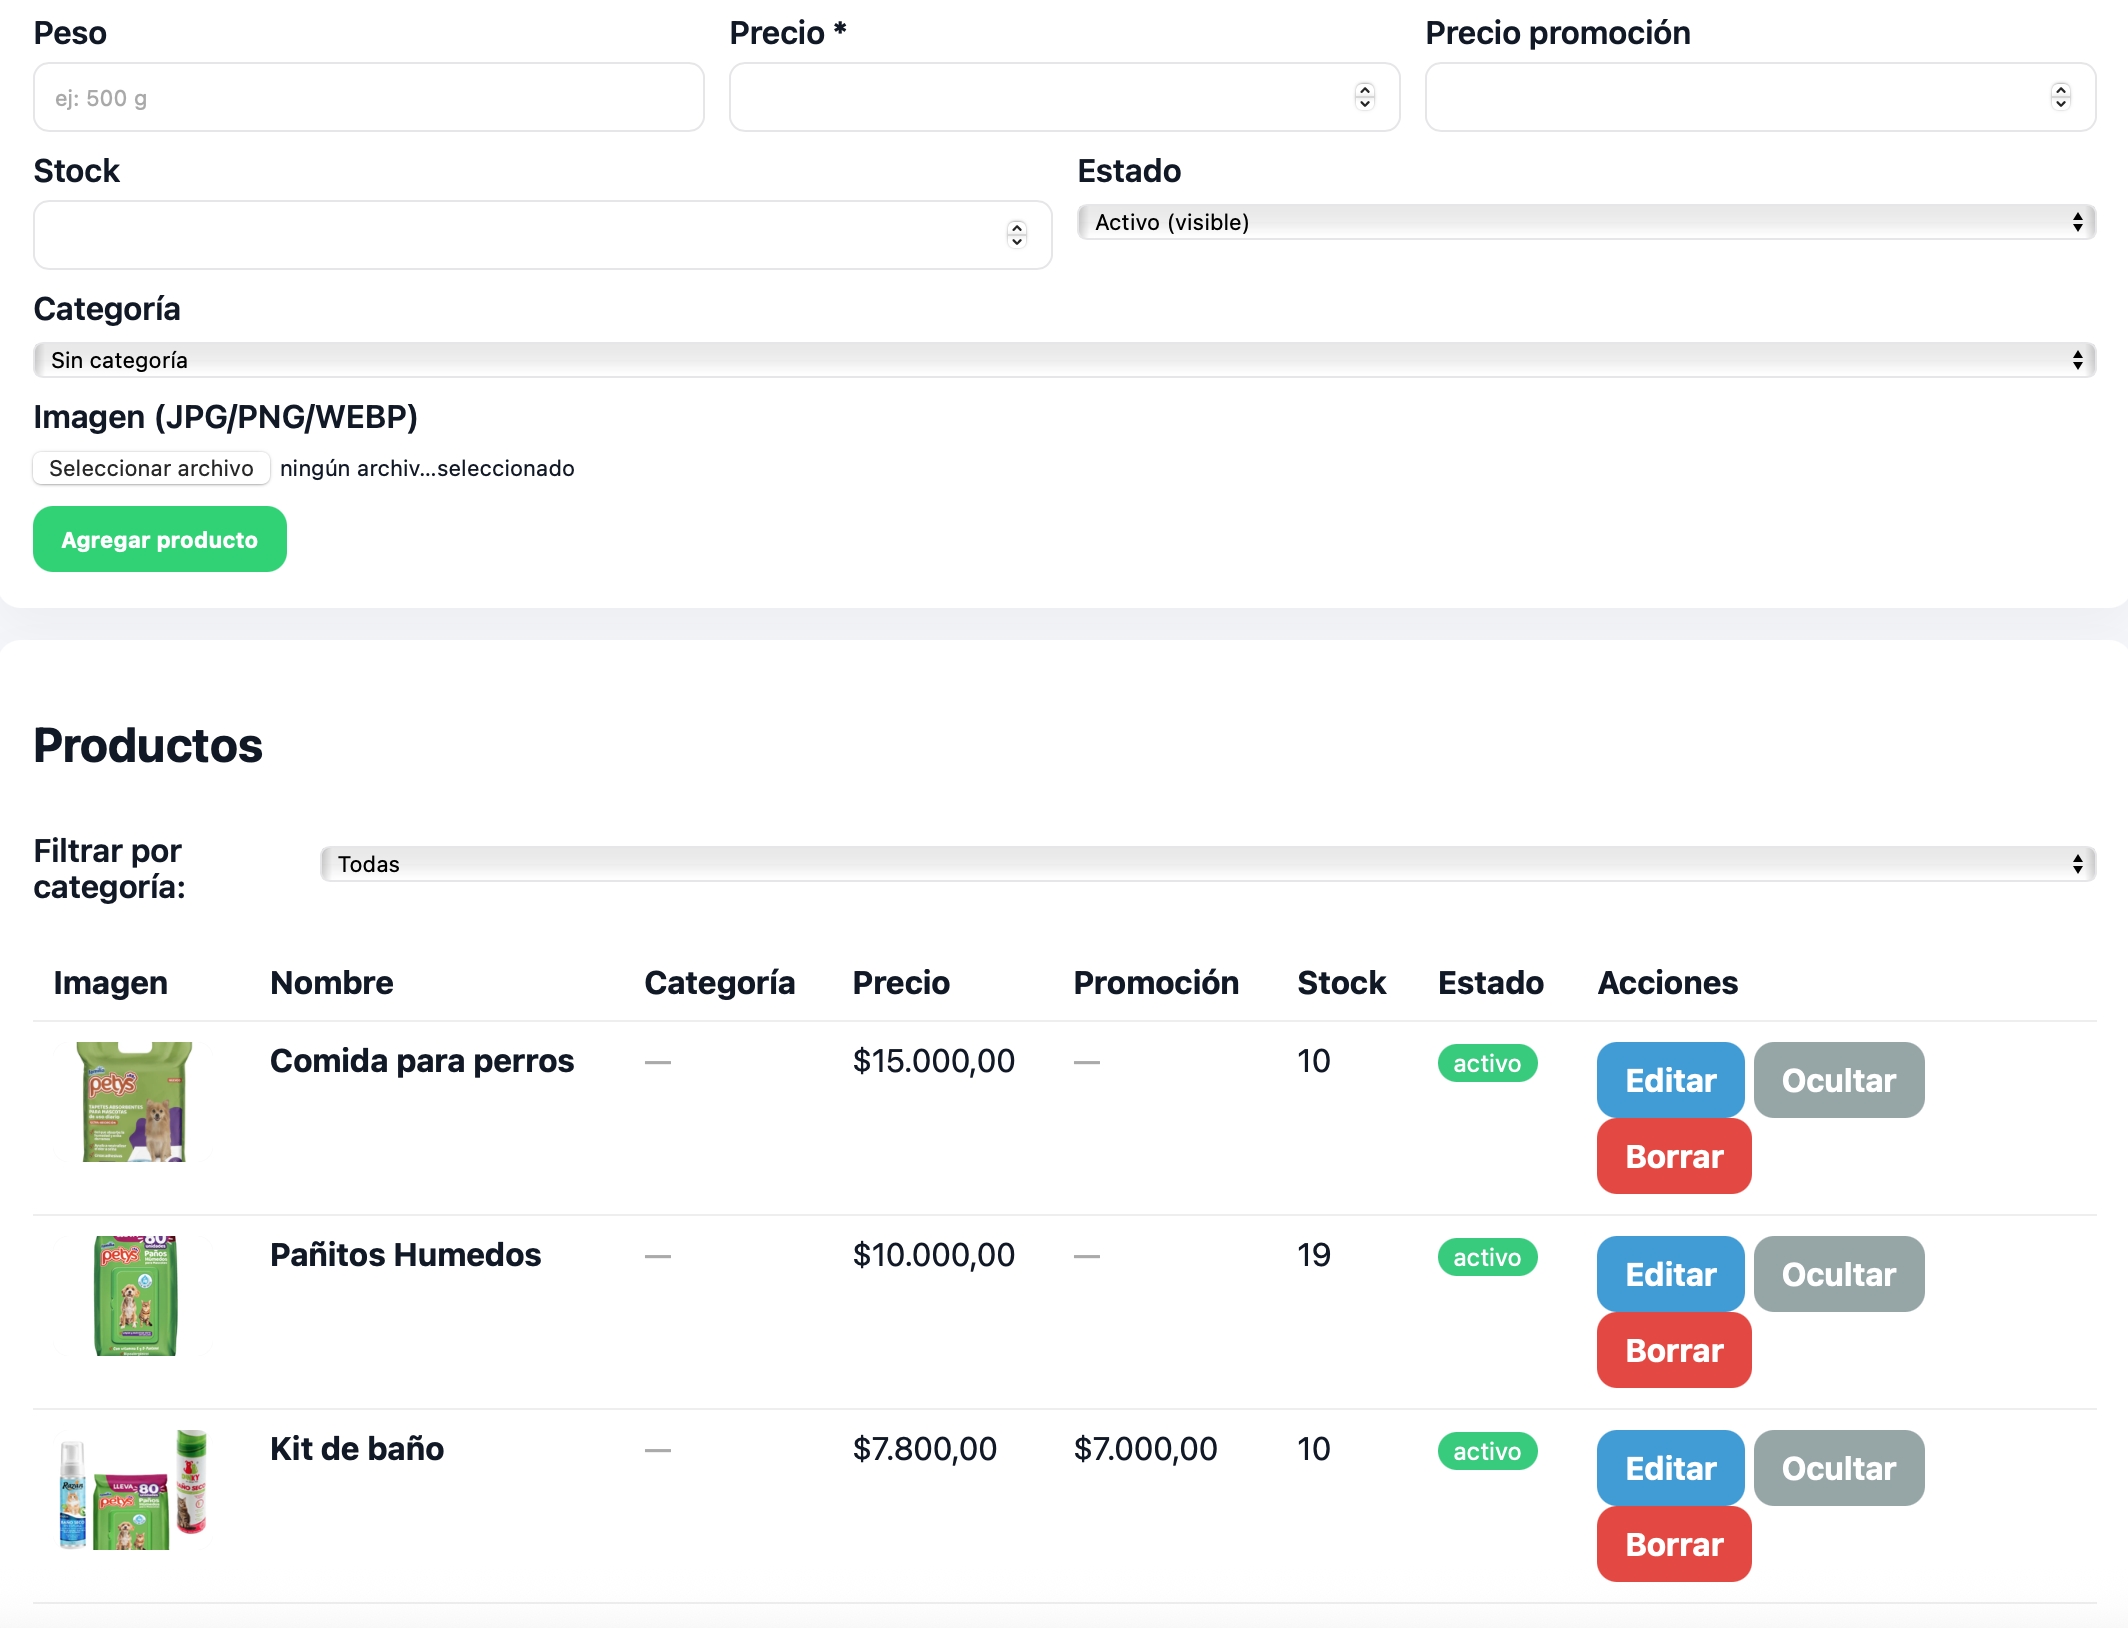The width and height of the screenshot is (2128, 1628).
Task: Hide the Kit de baño product
Action: 1838,1468
